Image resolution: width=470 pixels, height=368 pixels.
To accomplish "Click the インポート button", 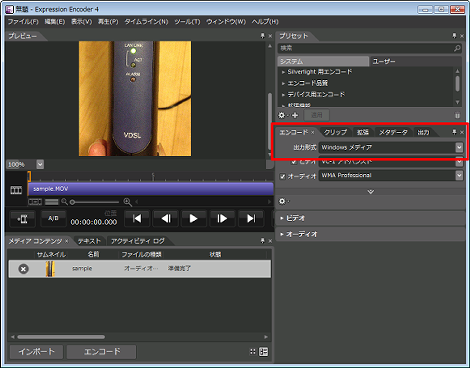I will [36, 352].
